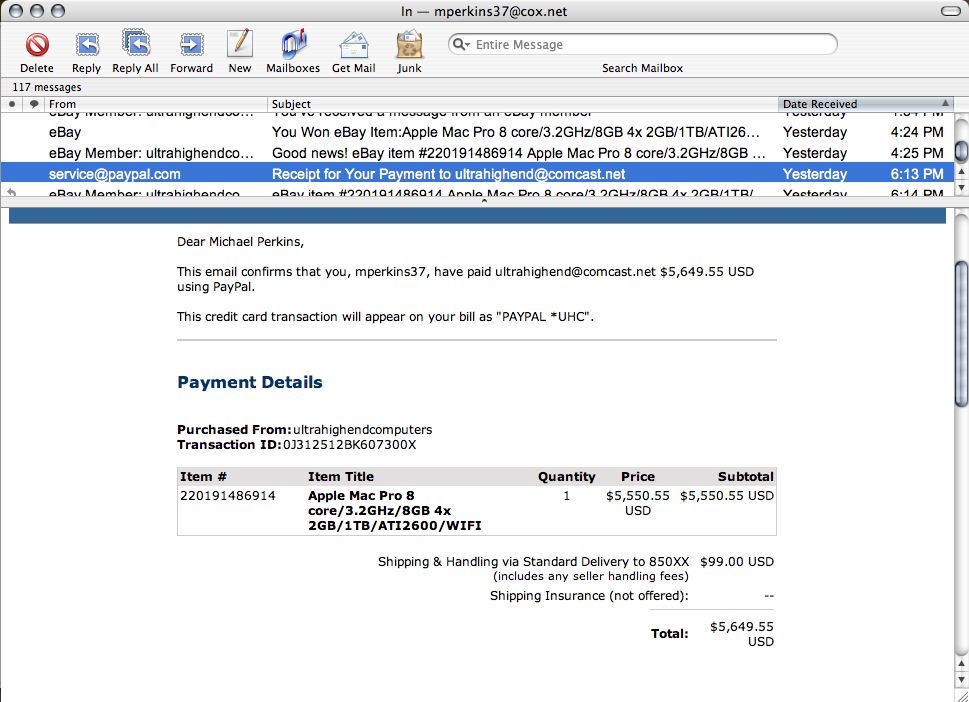Screen dimensions: 969x702
Task: Click the Transaction ID 0J312512BK607300X
Action: [x=349, y=445]
